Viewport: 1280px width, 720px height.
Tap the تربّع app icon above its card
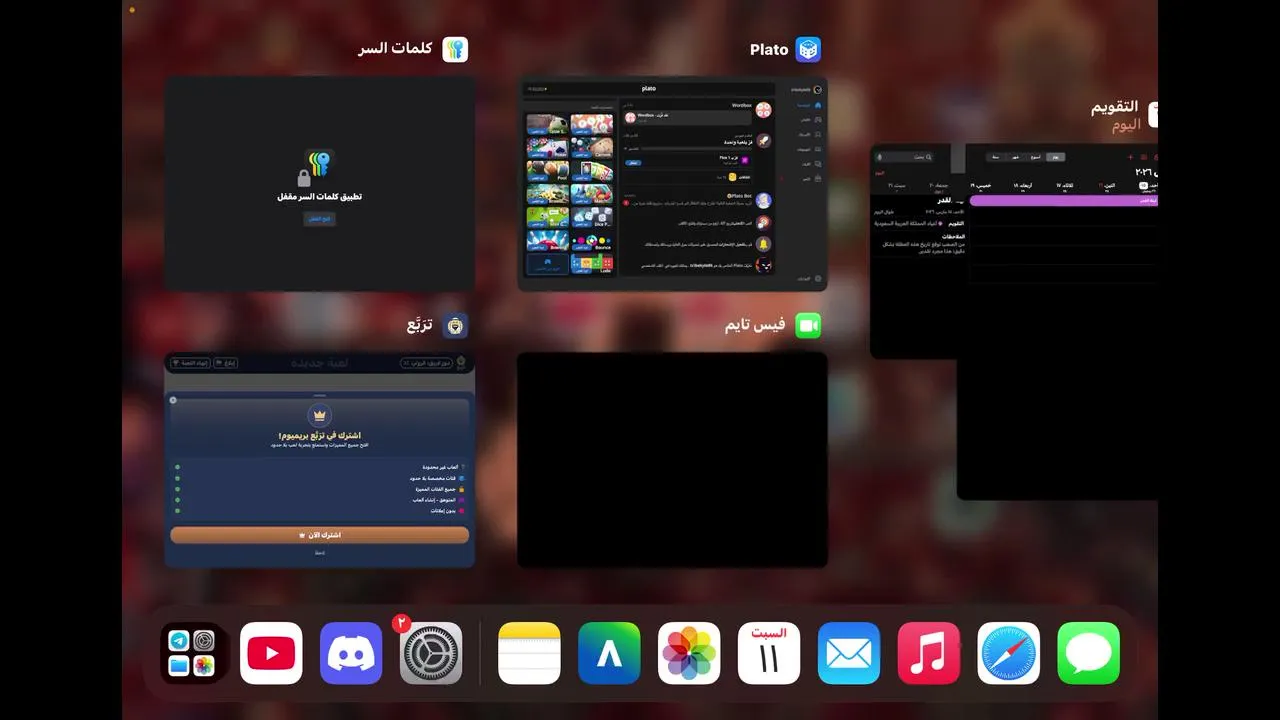point(455,325)
